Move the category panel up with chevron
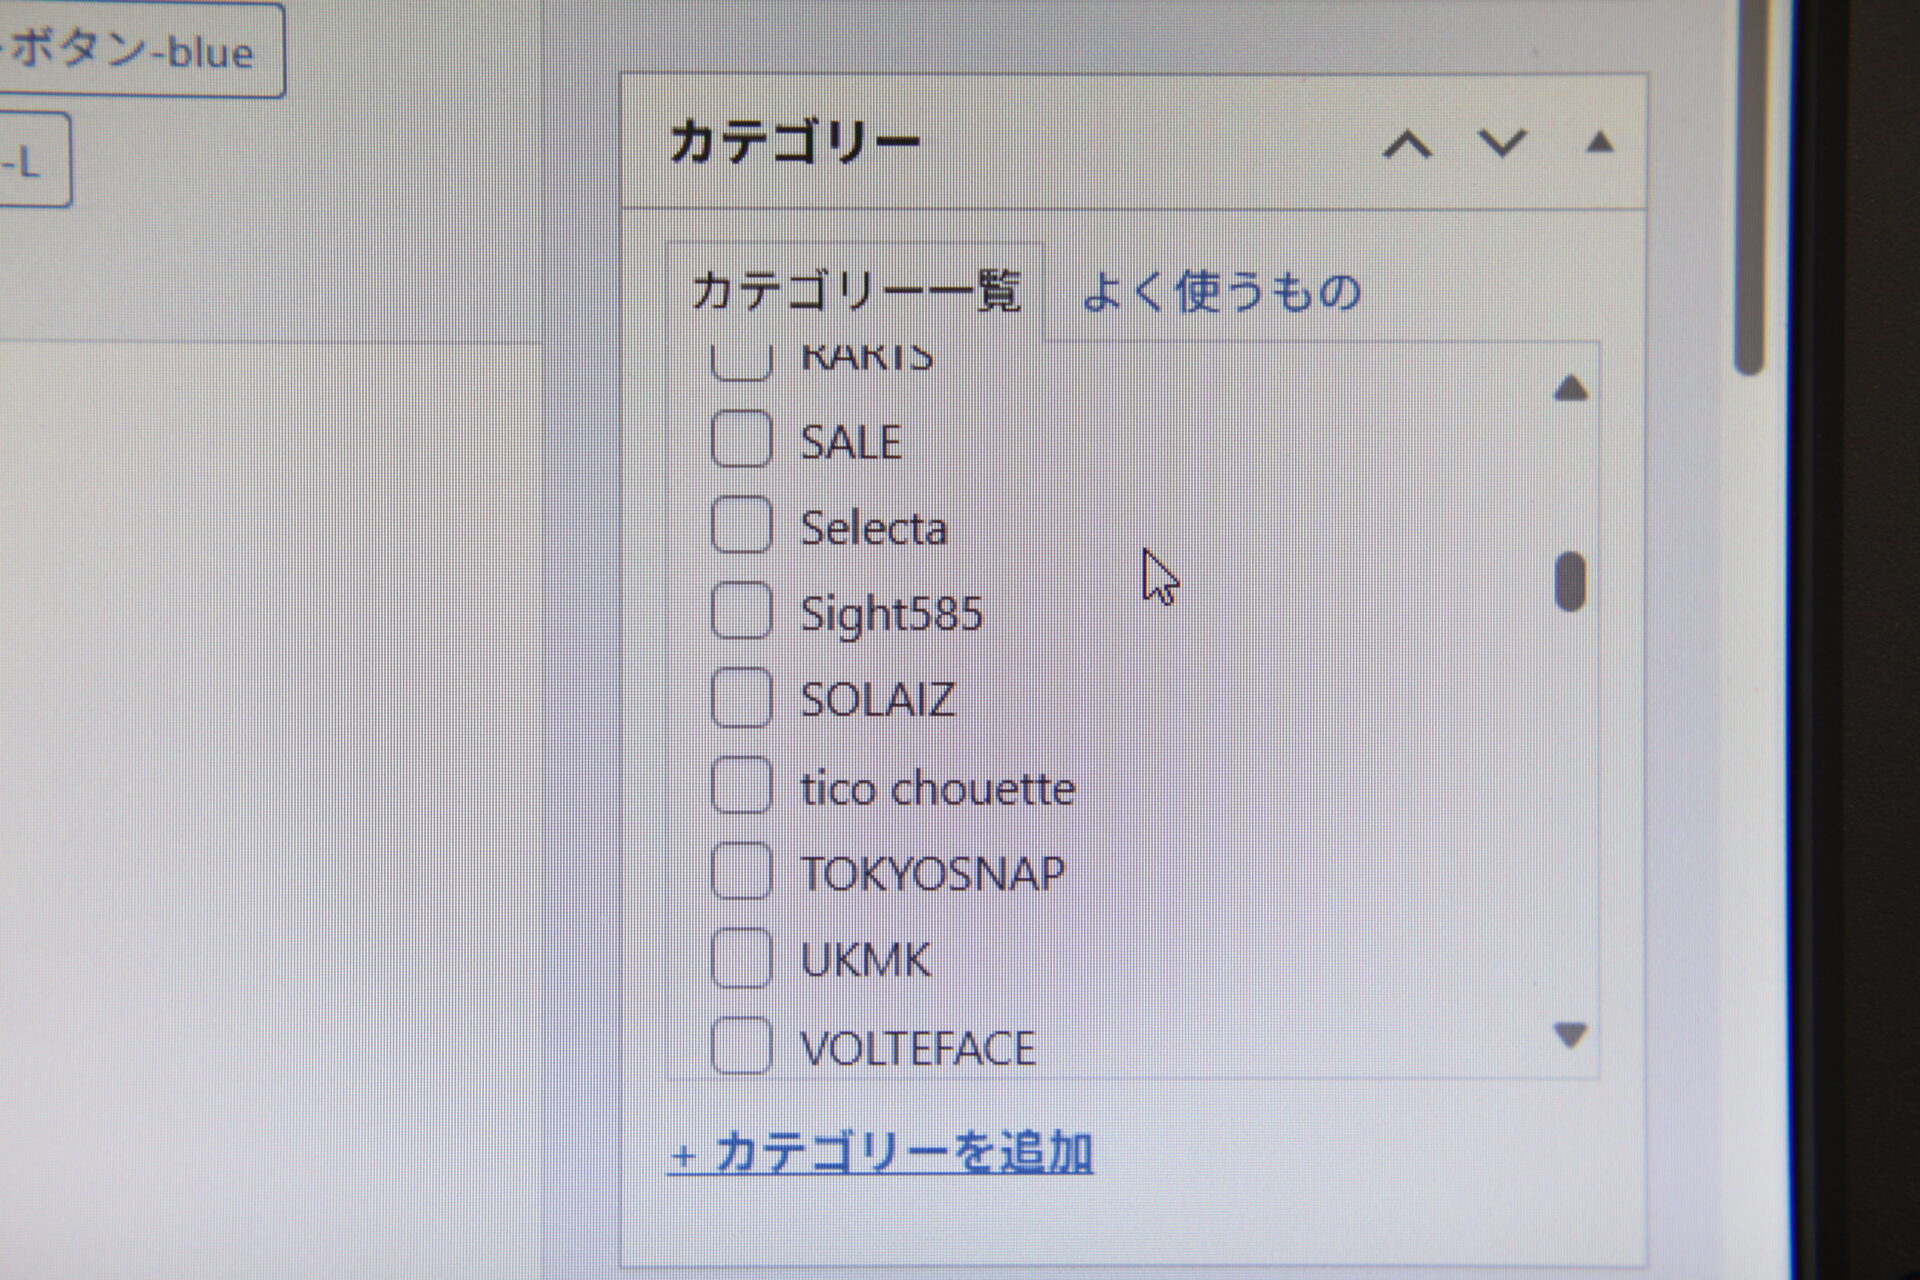 (1407, 146)
